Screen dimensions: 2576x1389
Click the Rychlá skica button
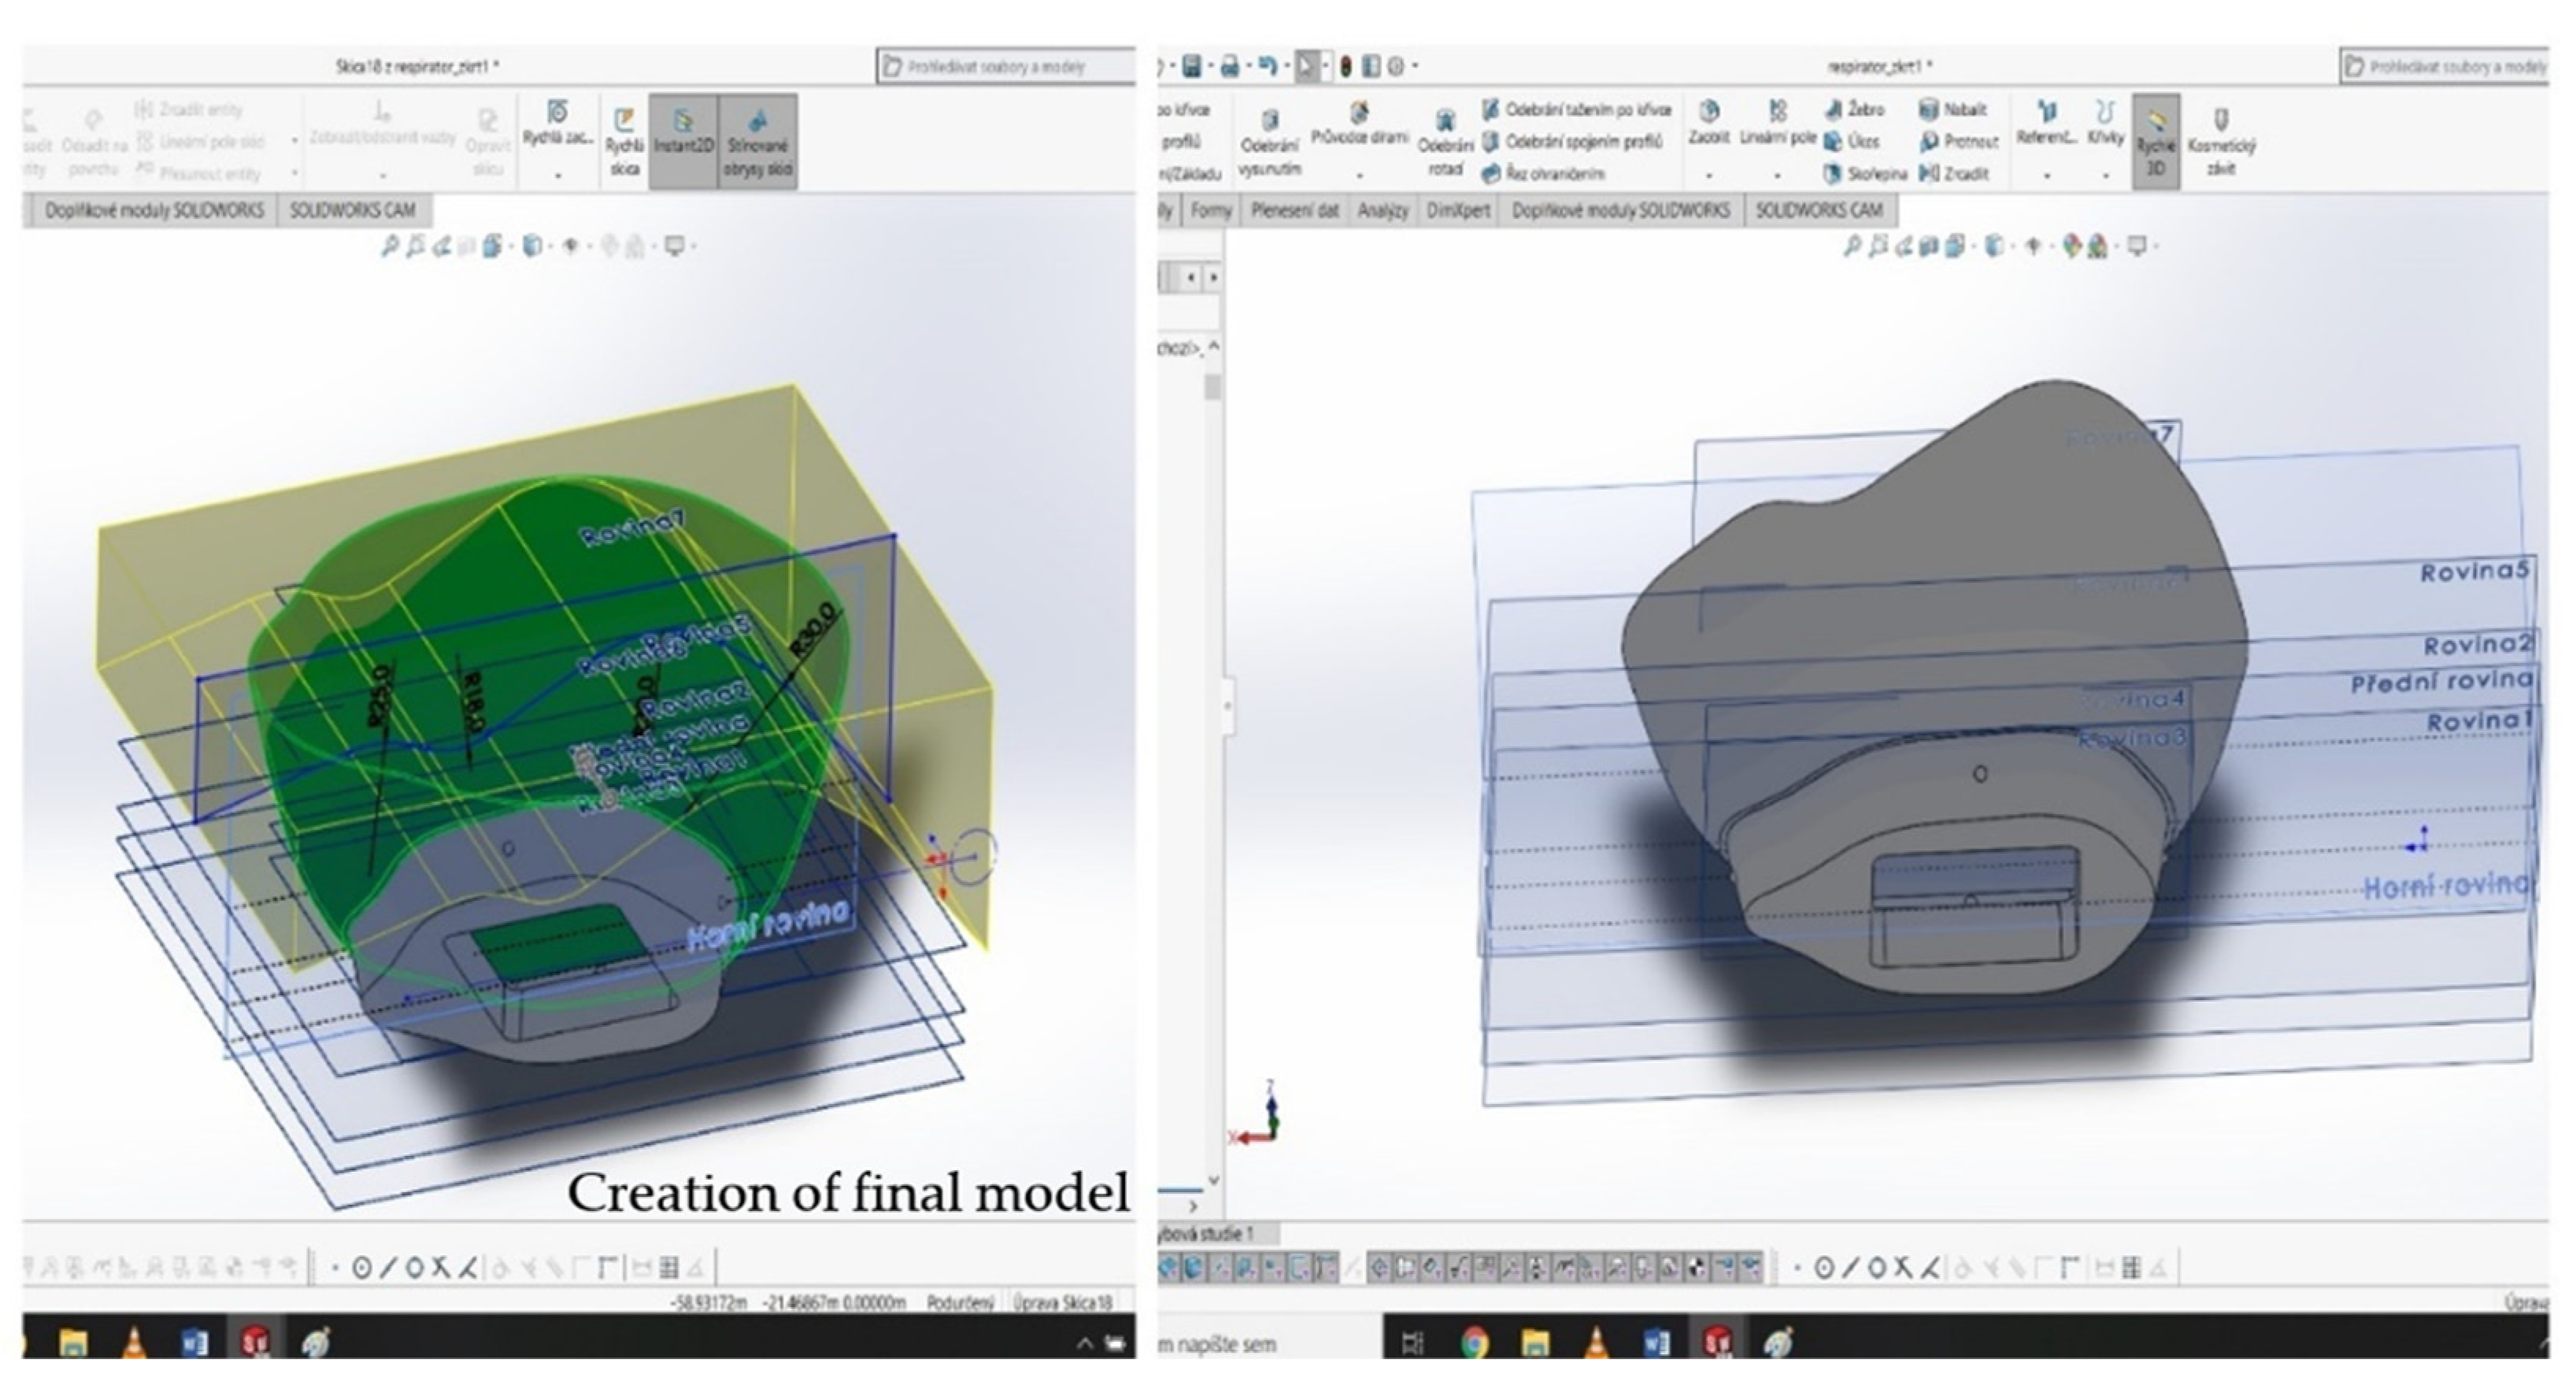click(x=625, y=141)
